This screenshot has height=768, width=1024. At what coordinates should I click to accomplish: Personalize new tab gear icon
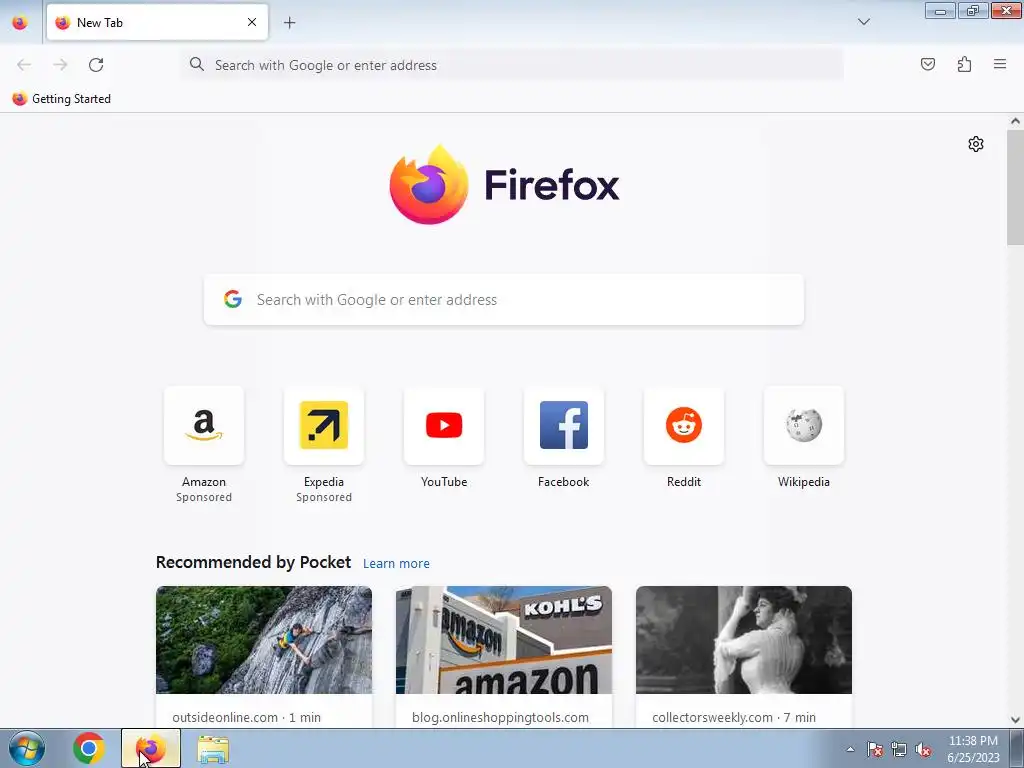click(976, 144)
